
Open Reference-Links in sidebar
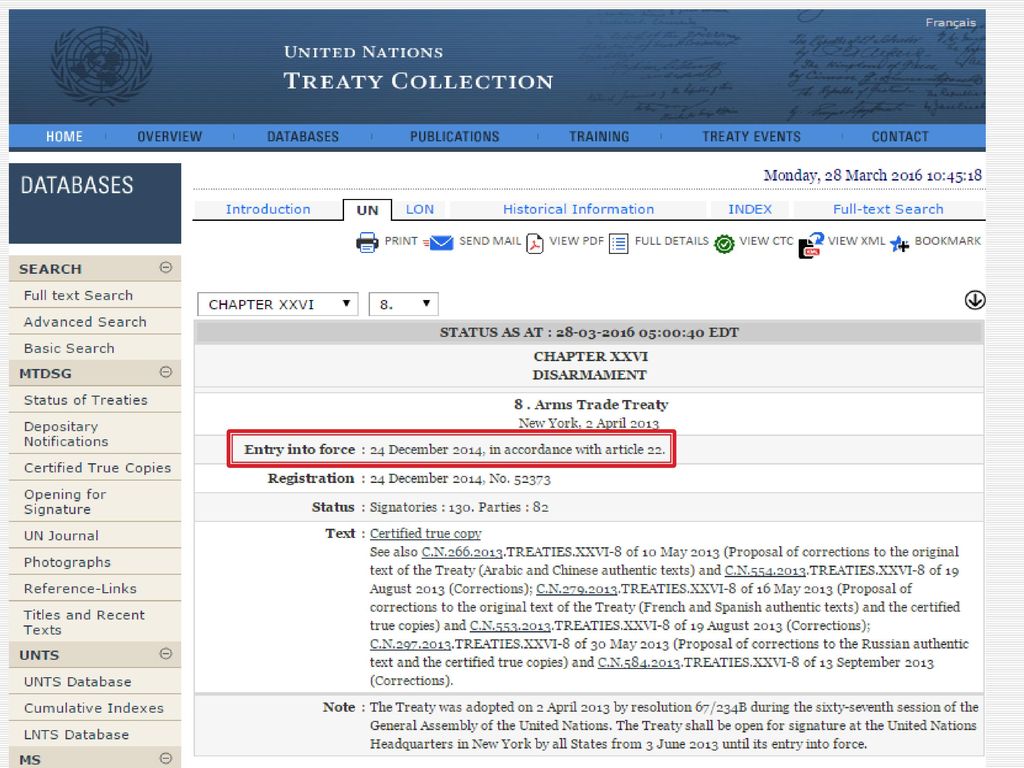coord(80,588)
